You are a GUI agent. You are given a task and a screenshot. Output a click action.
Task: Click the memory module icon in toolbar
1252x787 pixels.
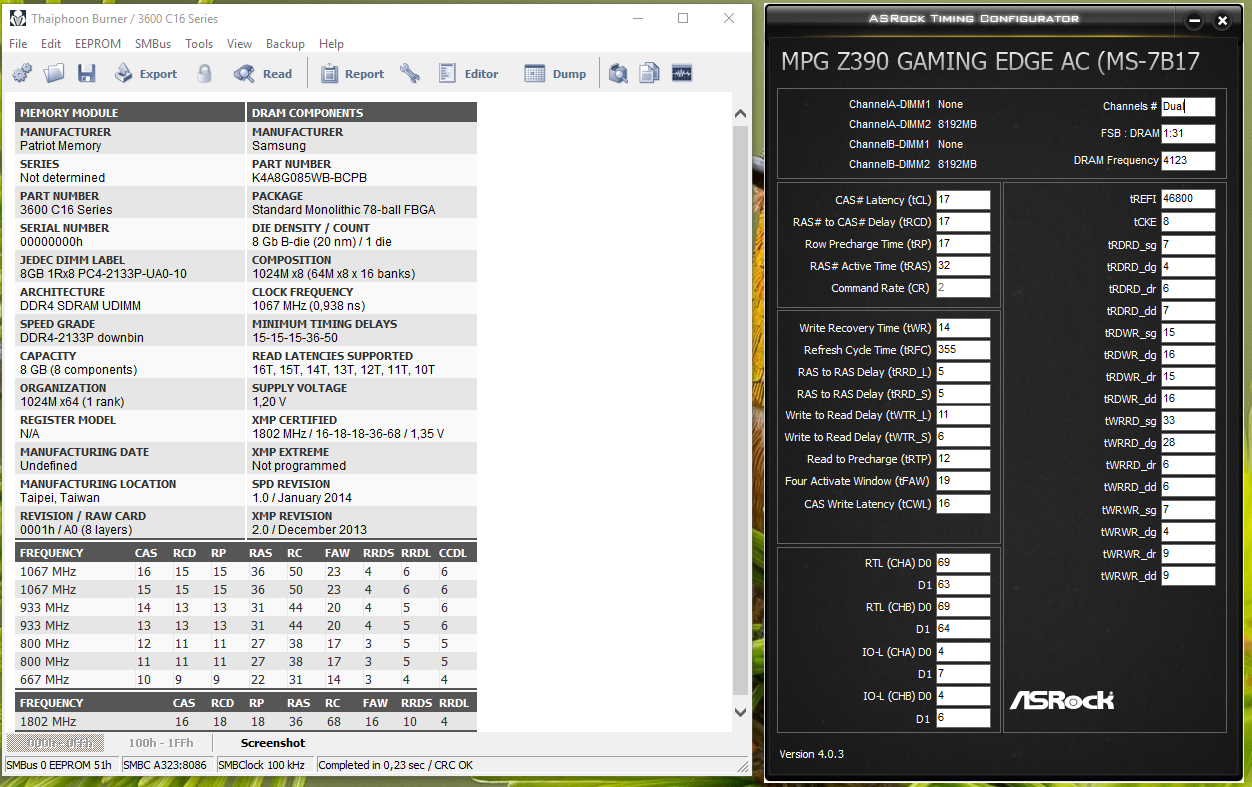coord(682,73)
